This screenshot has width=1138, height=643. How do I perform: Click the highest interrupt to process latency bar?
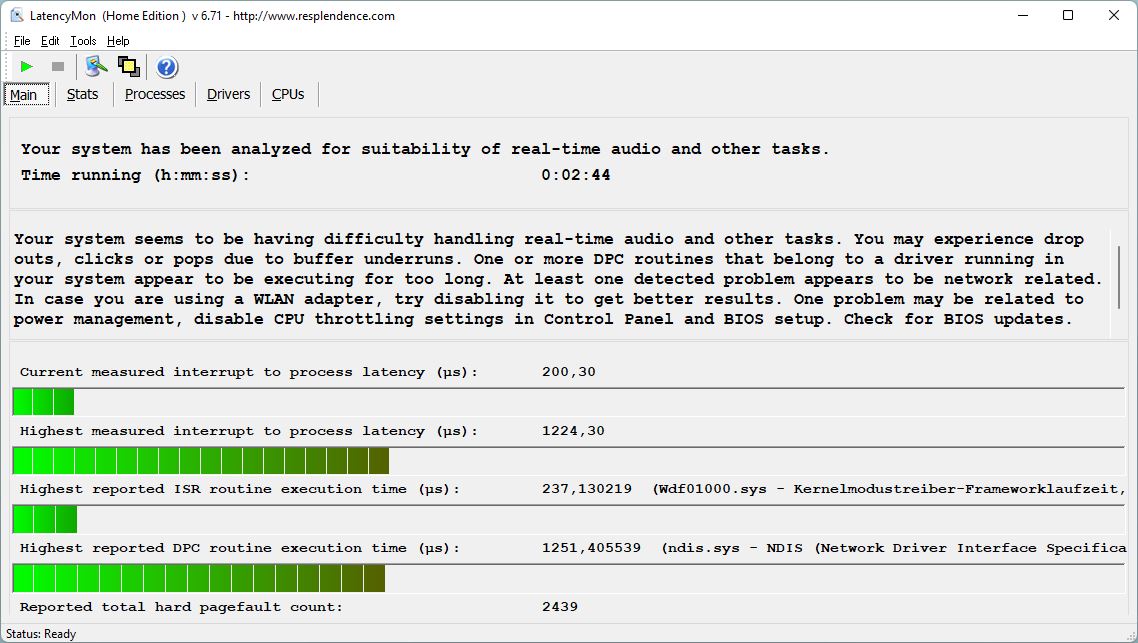pos(568,461)
